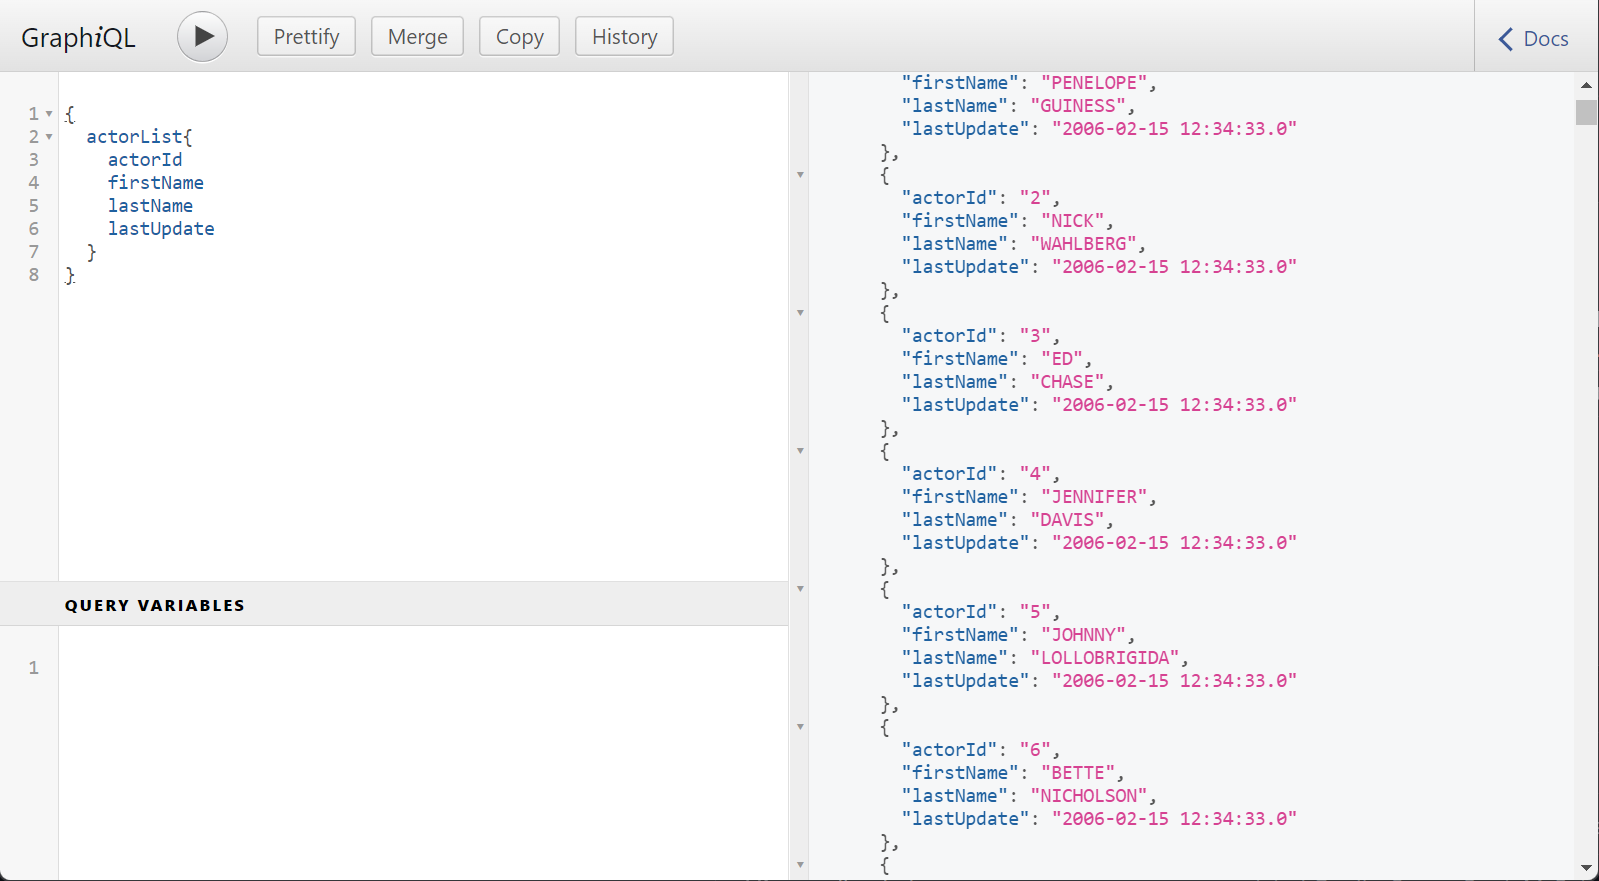
Task: Fold the JOHNNY LOLLOBRIGIDA result object
Action: 800,589
